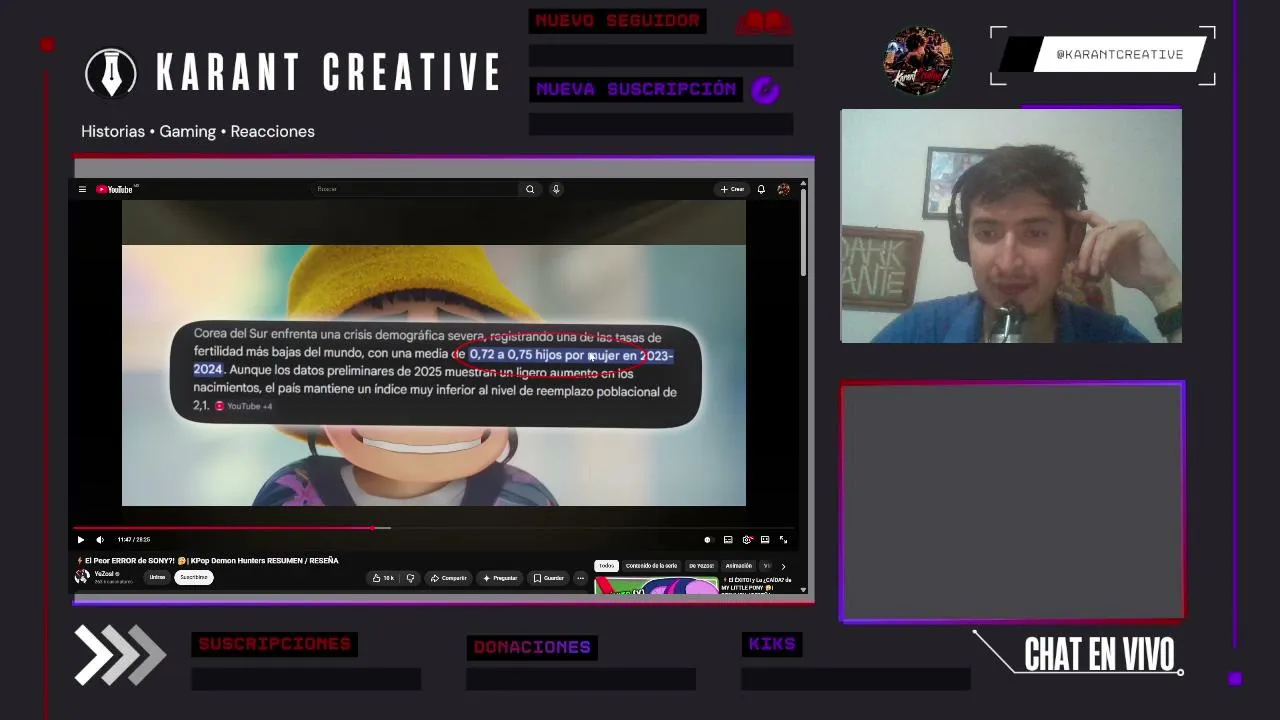Open the YeZosi channel avatar
The image size is (1280, 720).
82,577
